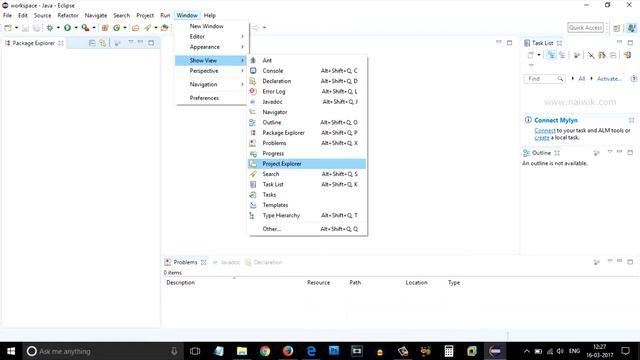This screenshot has width=640, height=360.
Task: Open the File menu
Action: click(8, 16)
